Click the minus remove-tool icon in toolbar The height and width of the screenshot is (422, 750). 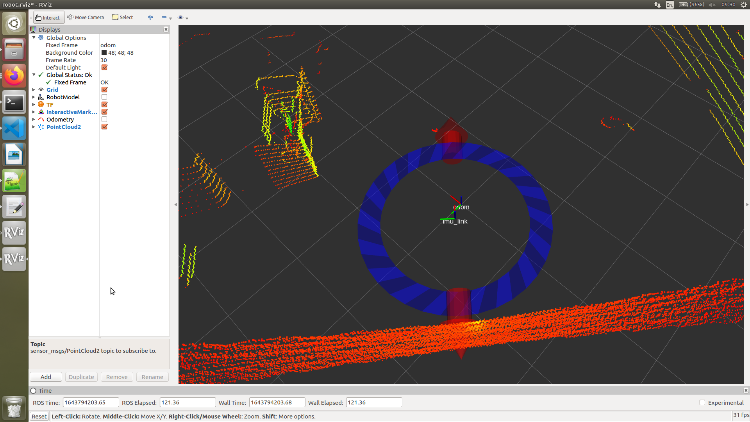point(165,17)
